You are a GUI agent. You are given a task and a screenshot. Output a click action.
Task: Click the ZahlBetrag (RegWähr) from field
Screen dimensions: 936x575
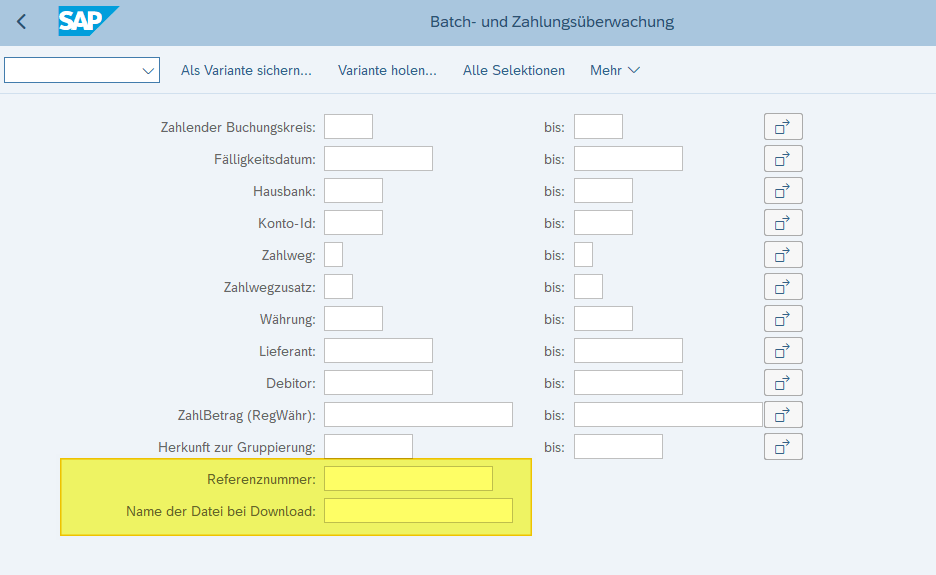[x=418, y=415]
